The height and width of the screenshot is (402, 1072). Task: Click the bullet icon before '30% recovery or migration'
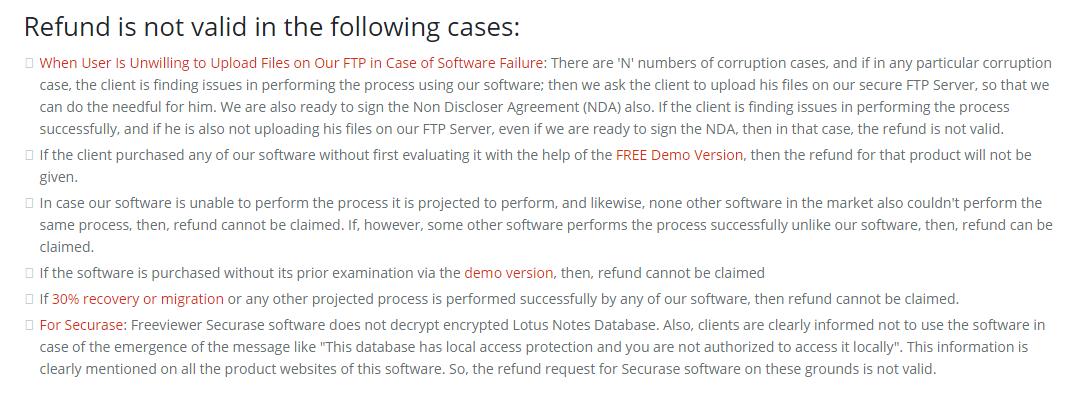click(29, 299)
